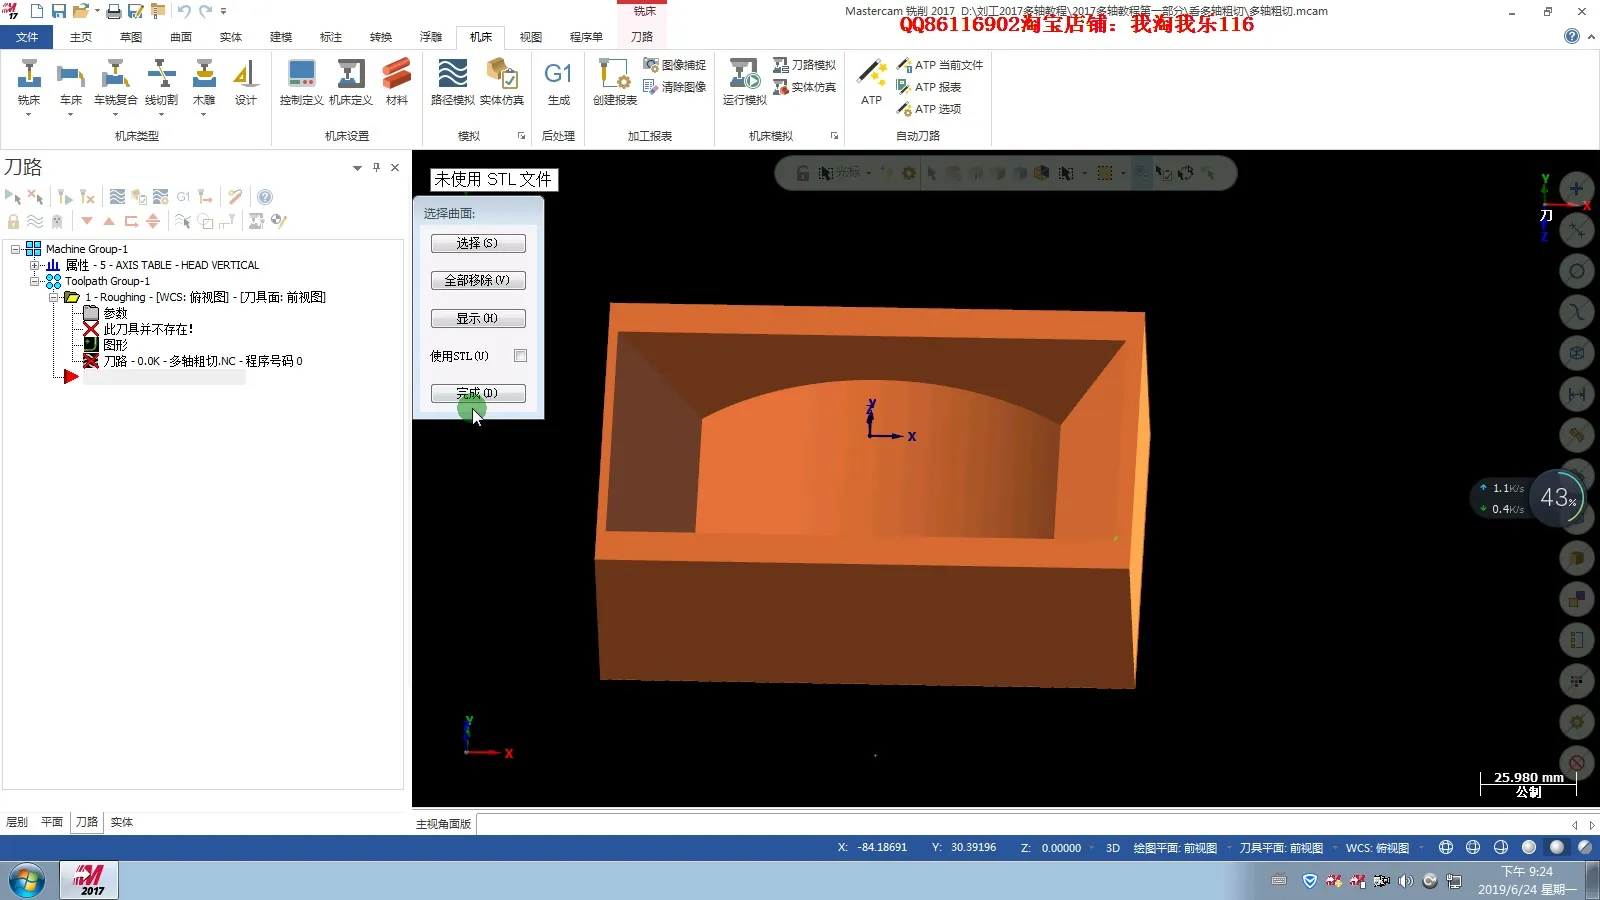
Task: Collapse the Machine Group-1 tree node
Action: pos(16,249)
